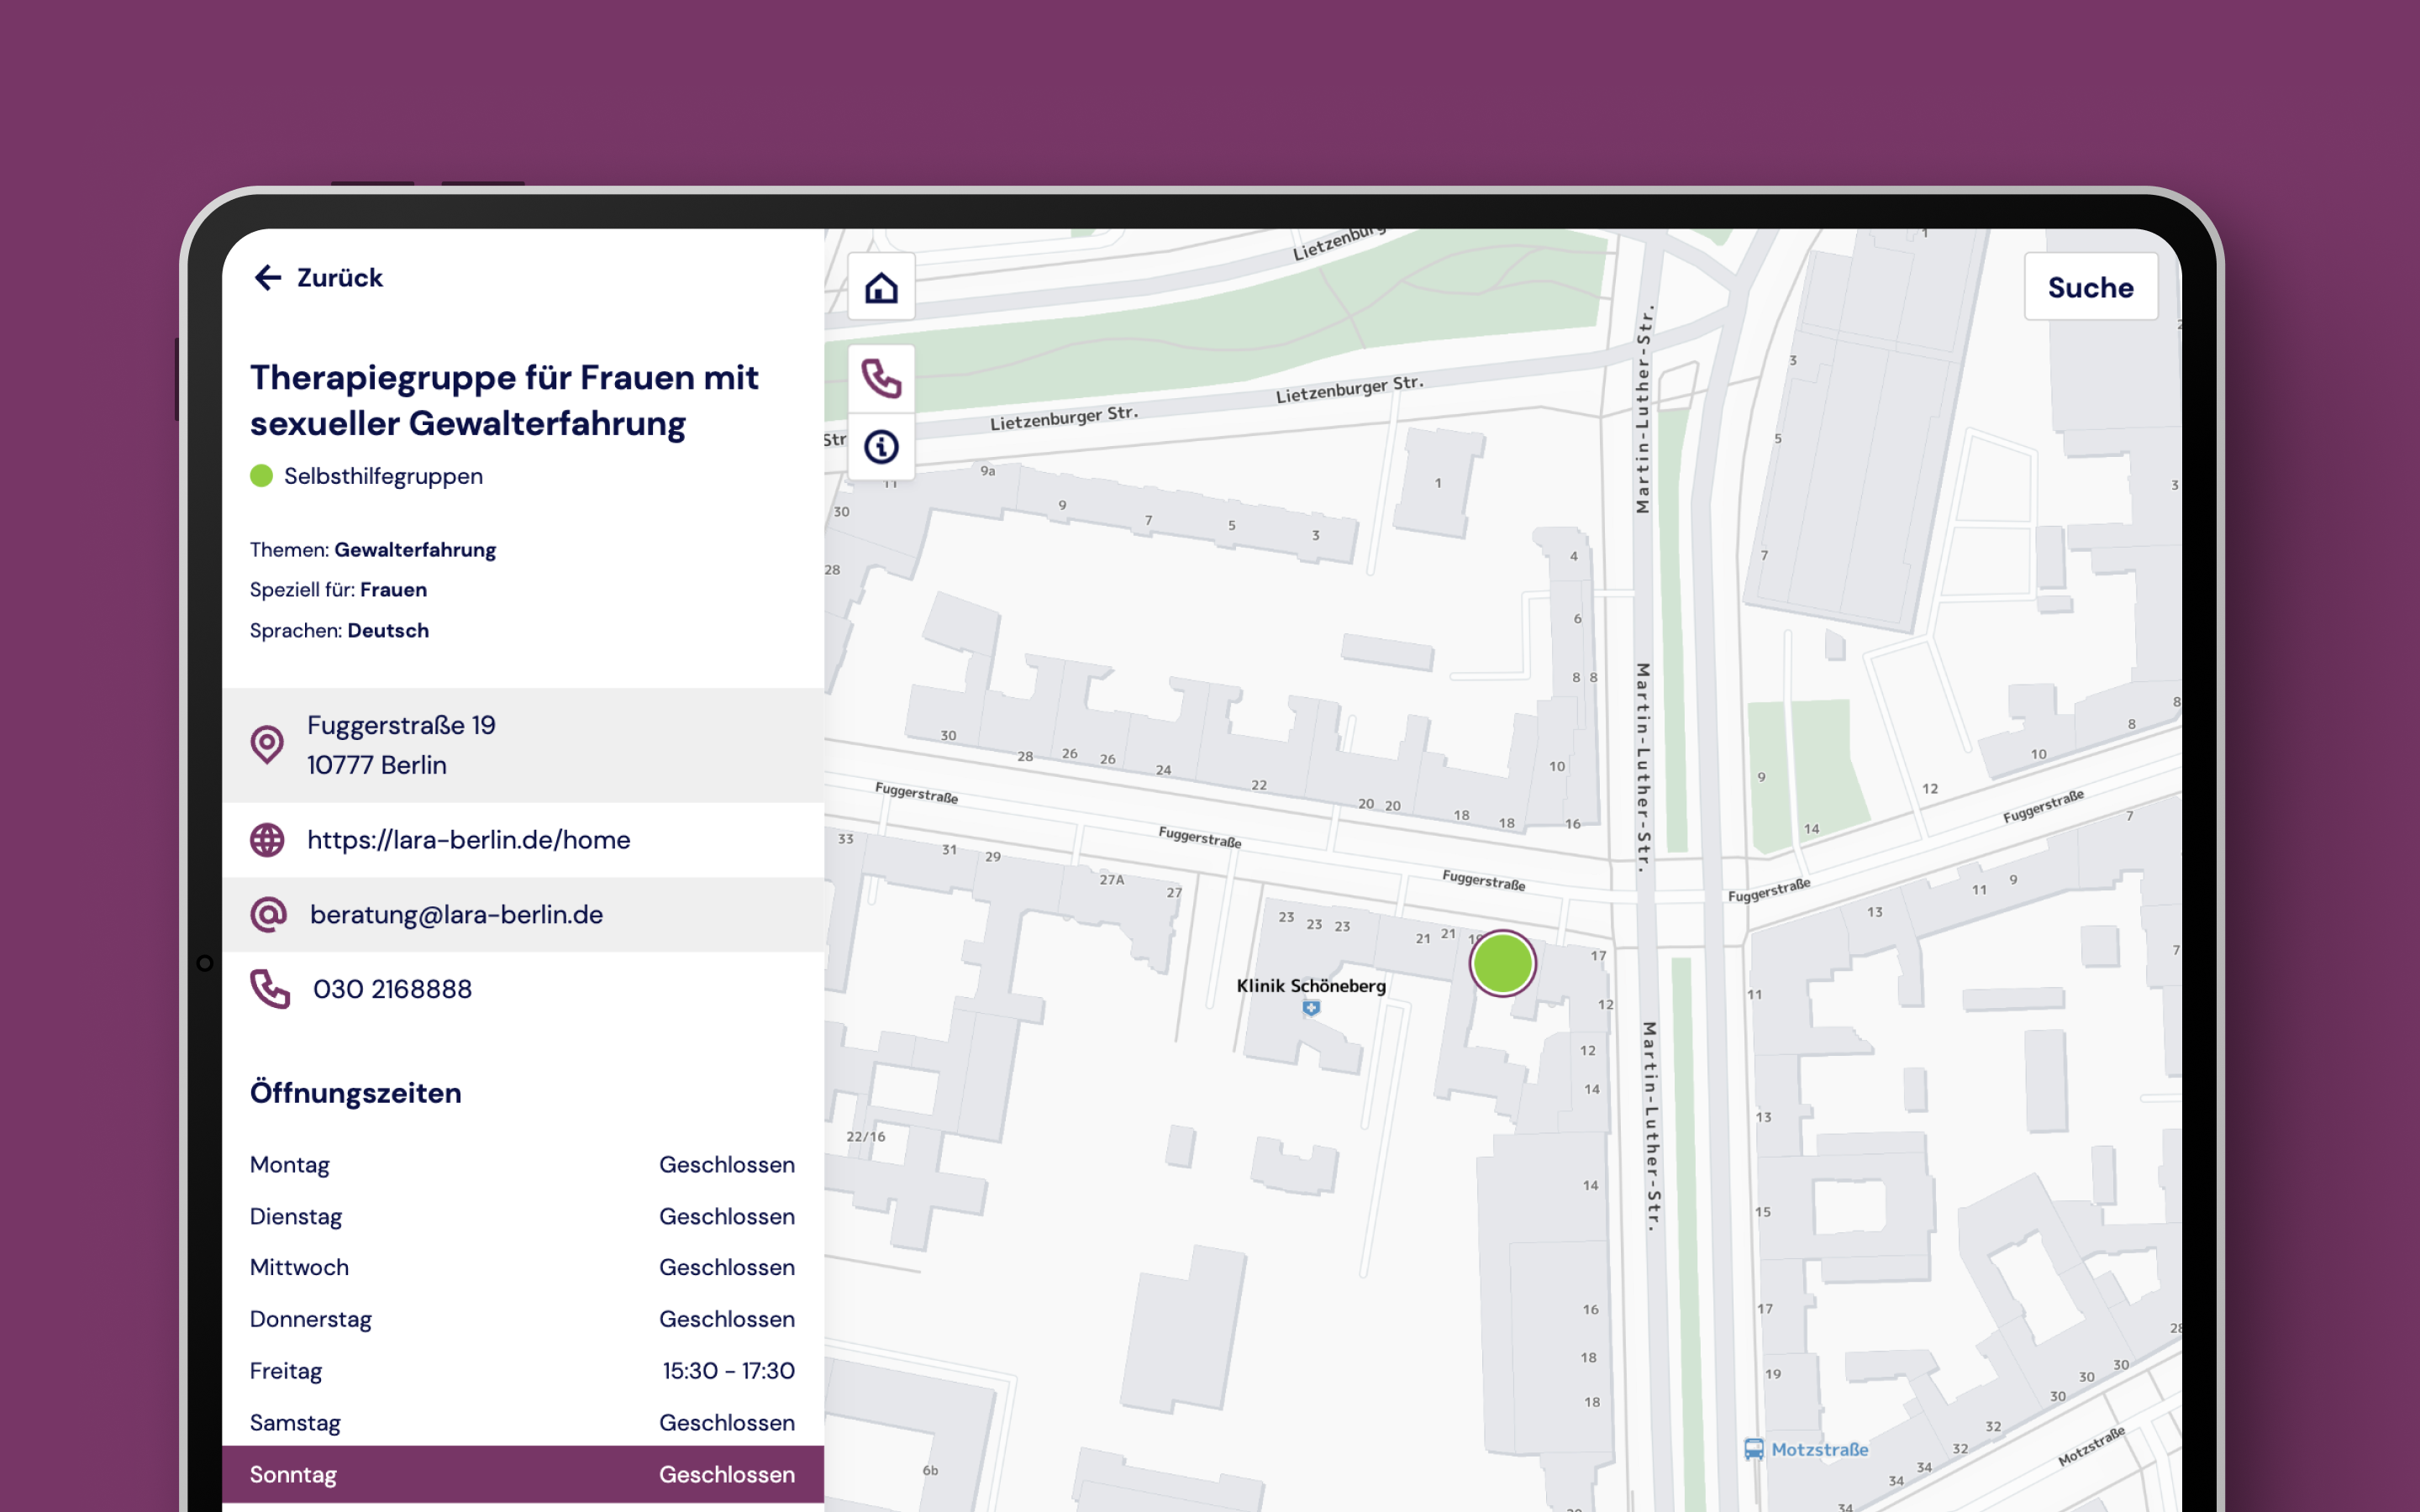The image size is (2420, 1512).
Task: Select the Sprachen: Deutsch text
Action: point(339,631)
